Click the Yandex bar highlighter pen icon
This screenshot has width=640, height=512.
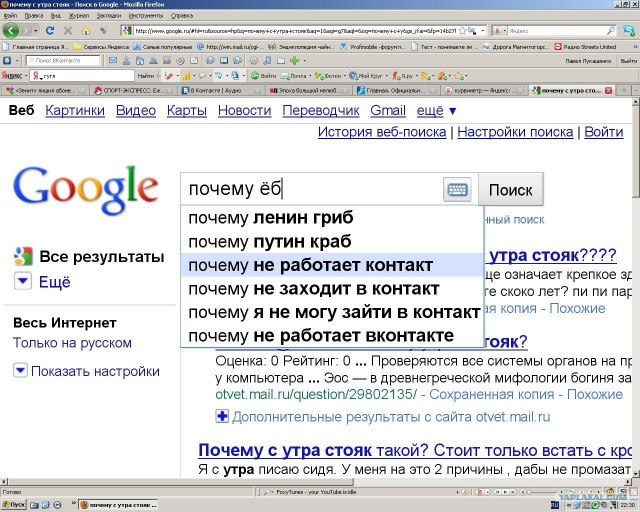pyautogui.click(x=169, y=76)
